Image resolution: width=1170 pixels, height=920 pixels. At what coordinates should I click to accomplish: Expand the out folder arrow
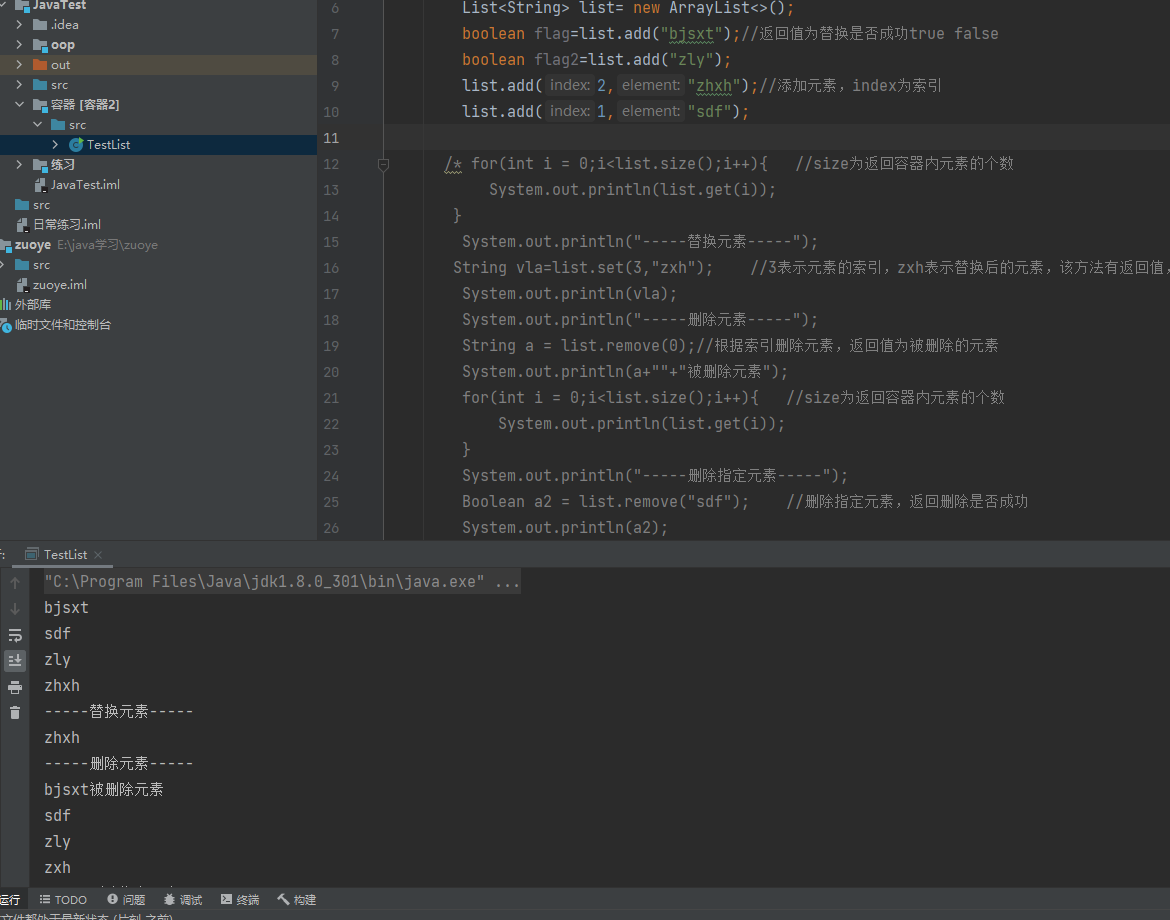coord(19,65)
